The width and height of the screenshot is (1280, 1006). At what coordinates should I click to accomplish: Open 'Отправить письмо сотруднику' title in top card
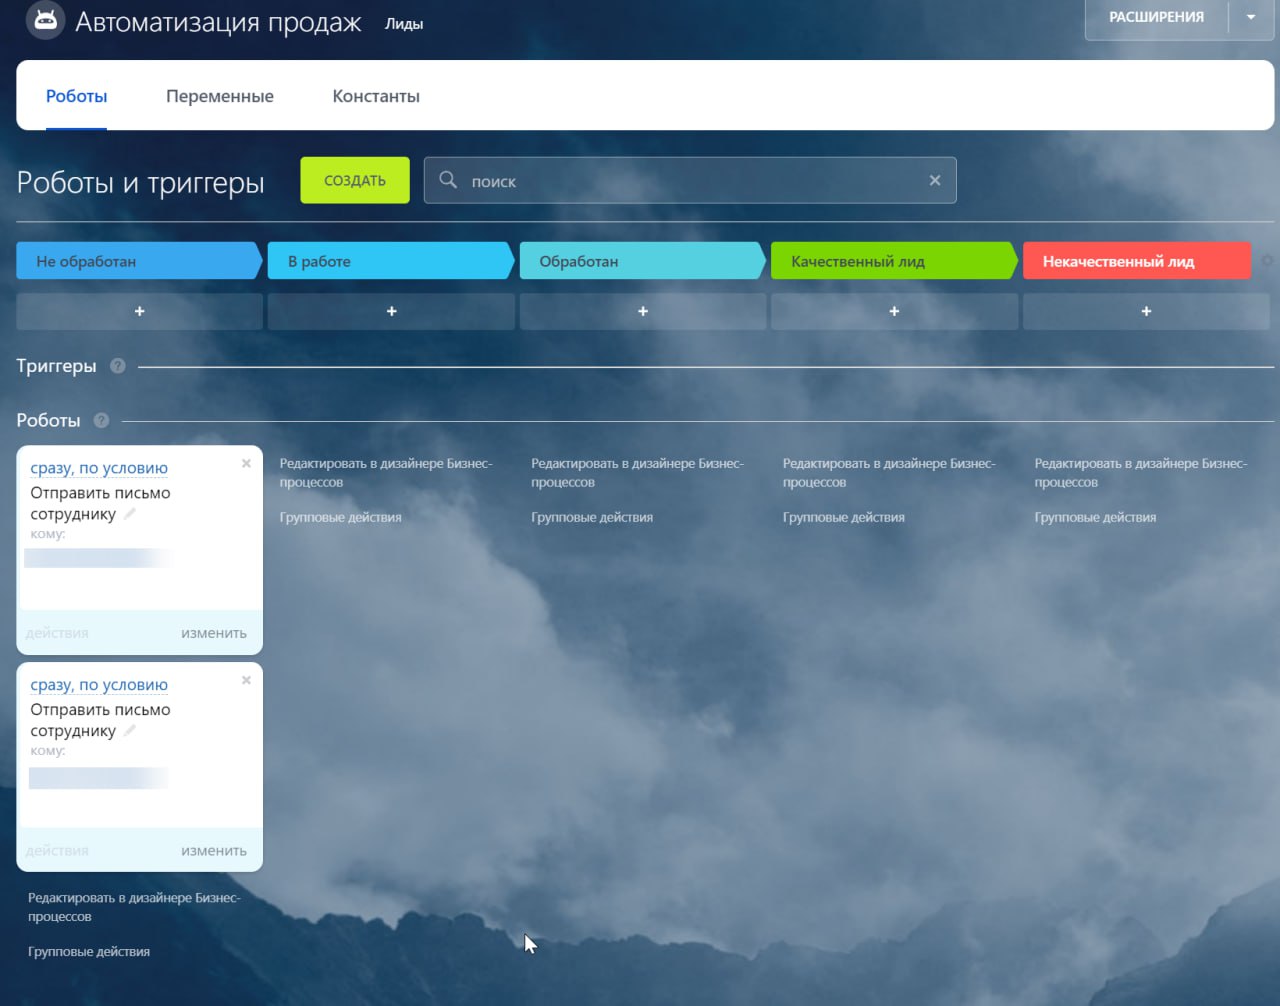100,503
